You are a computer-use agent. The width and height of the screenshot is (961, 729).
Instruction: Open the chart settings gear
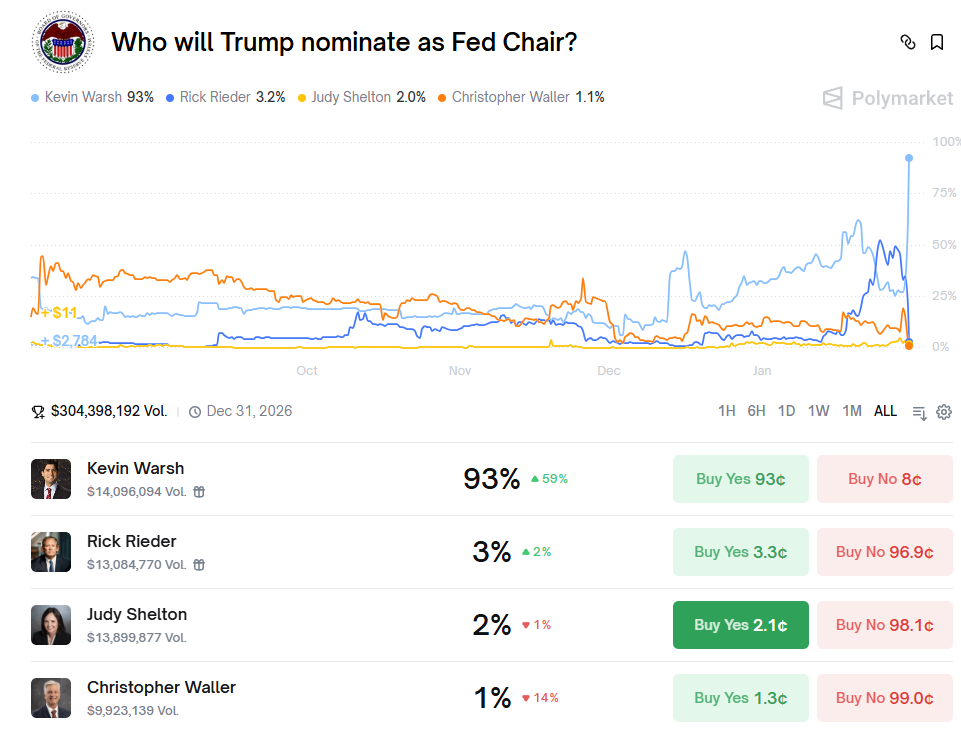tap(944, 412)
